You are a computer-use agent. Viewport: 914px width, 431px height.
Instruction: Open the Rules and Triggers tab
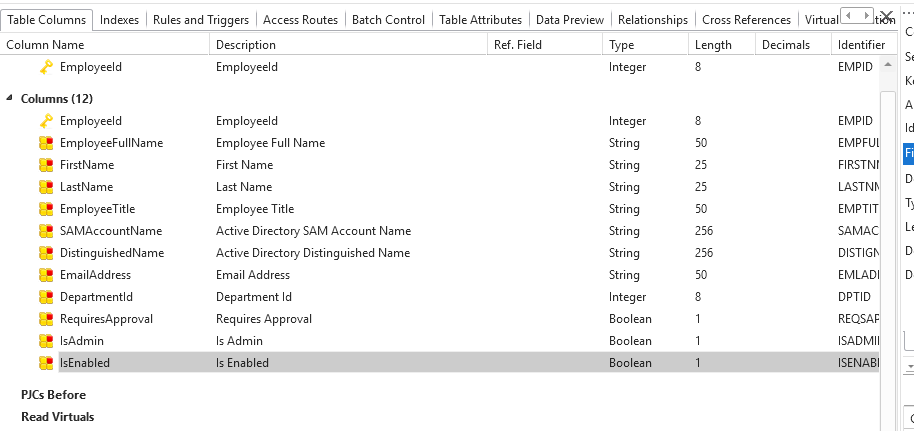pos(199,20)
